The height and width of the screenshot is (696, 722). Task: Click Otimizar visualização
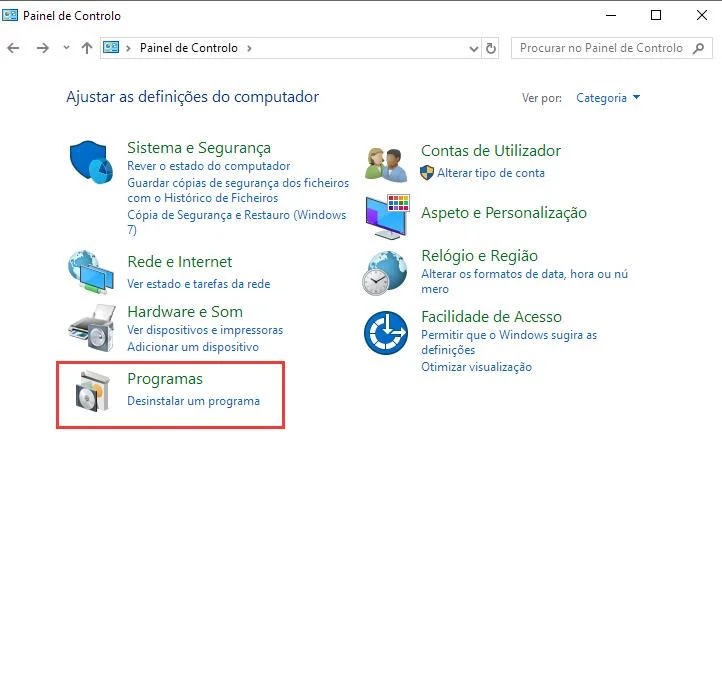pyautogui.click(x=477, y=367)
